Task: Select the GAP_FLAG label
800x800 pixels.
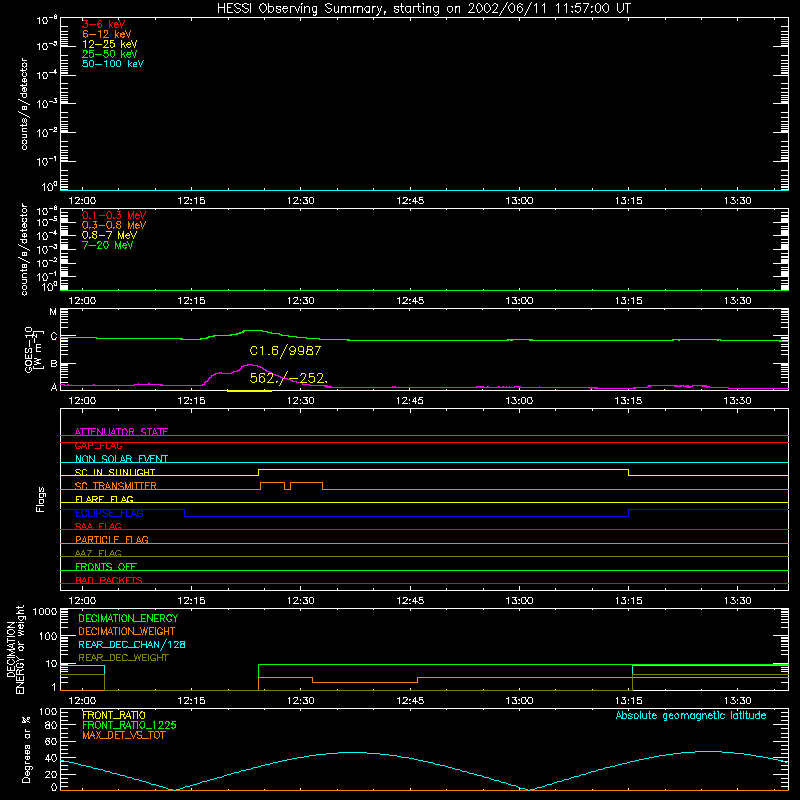Action: pyautogui.click(x=98, y=445)
